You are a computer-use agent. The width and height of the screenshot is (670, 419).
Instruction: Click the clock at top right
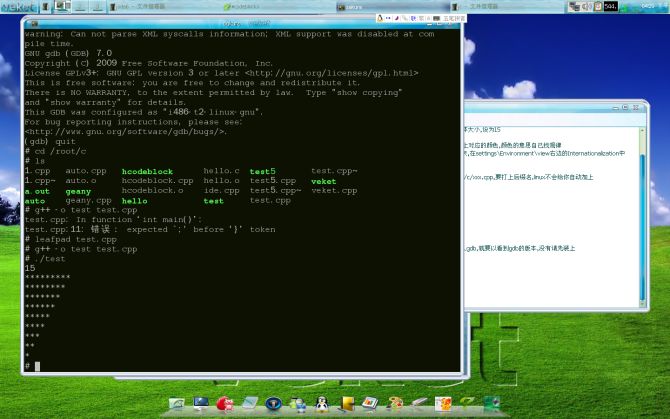point(648,6)
